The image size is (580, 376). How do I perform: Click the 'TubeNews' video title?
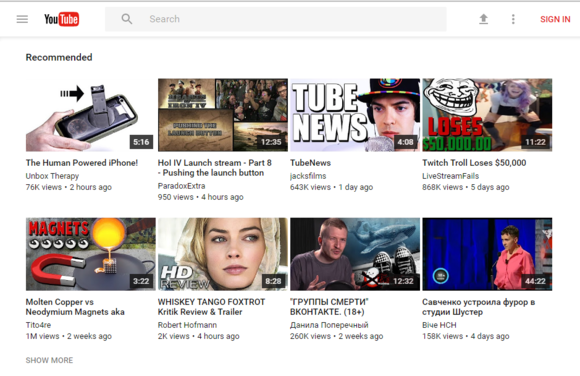(310, 163)
